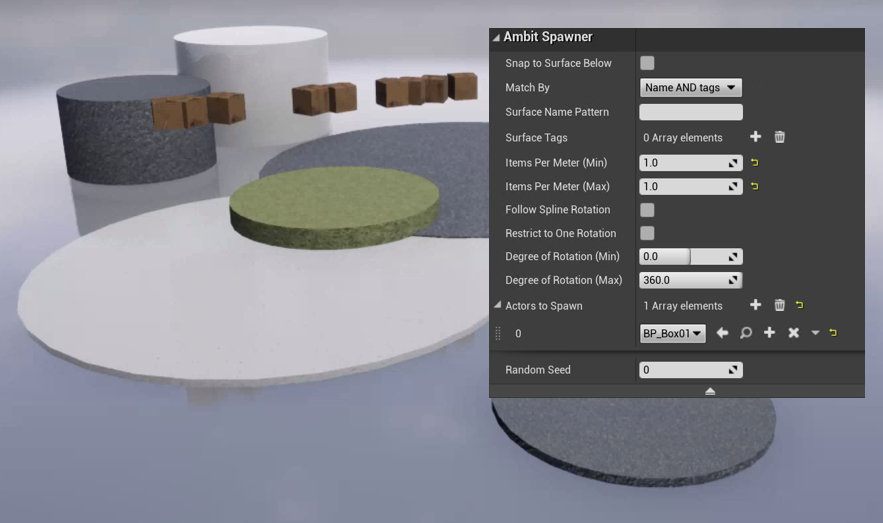Empty the Surface Tags array

point(779,137)
